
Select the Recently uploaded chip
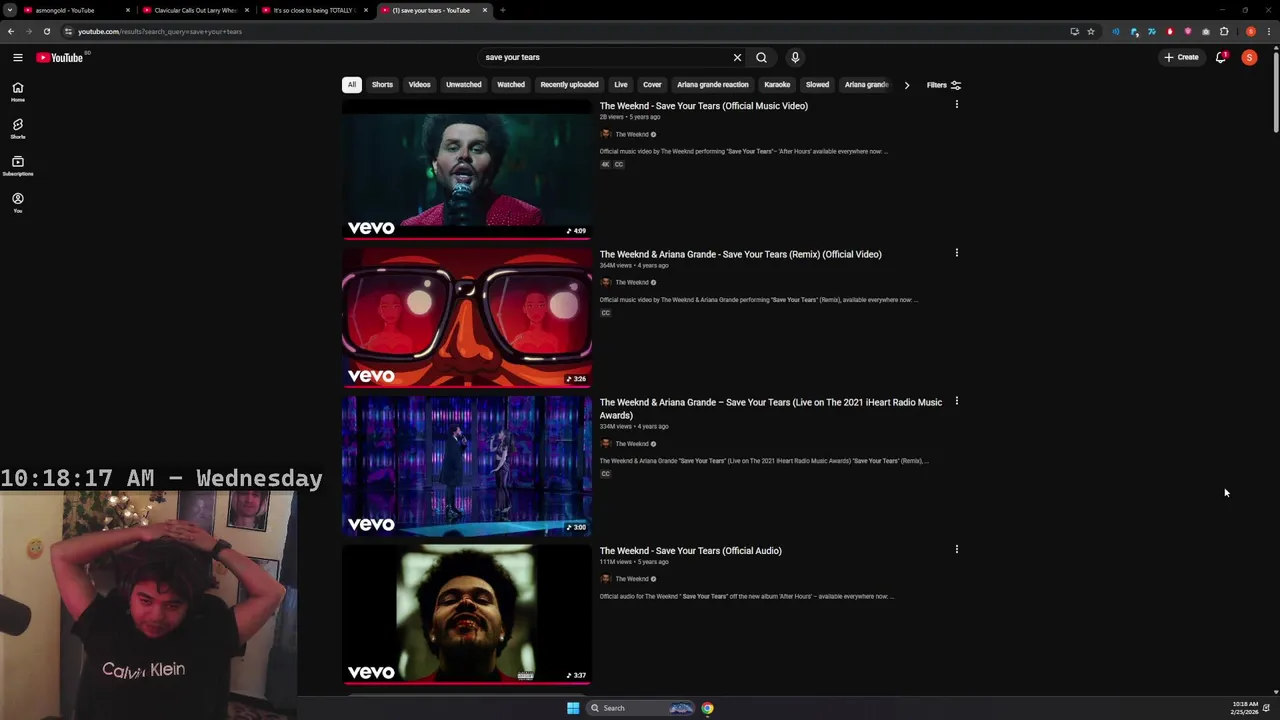tap(569, 85)
